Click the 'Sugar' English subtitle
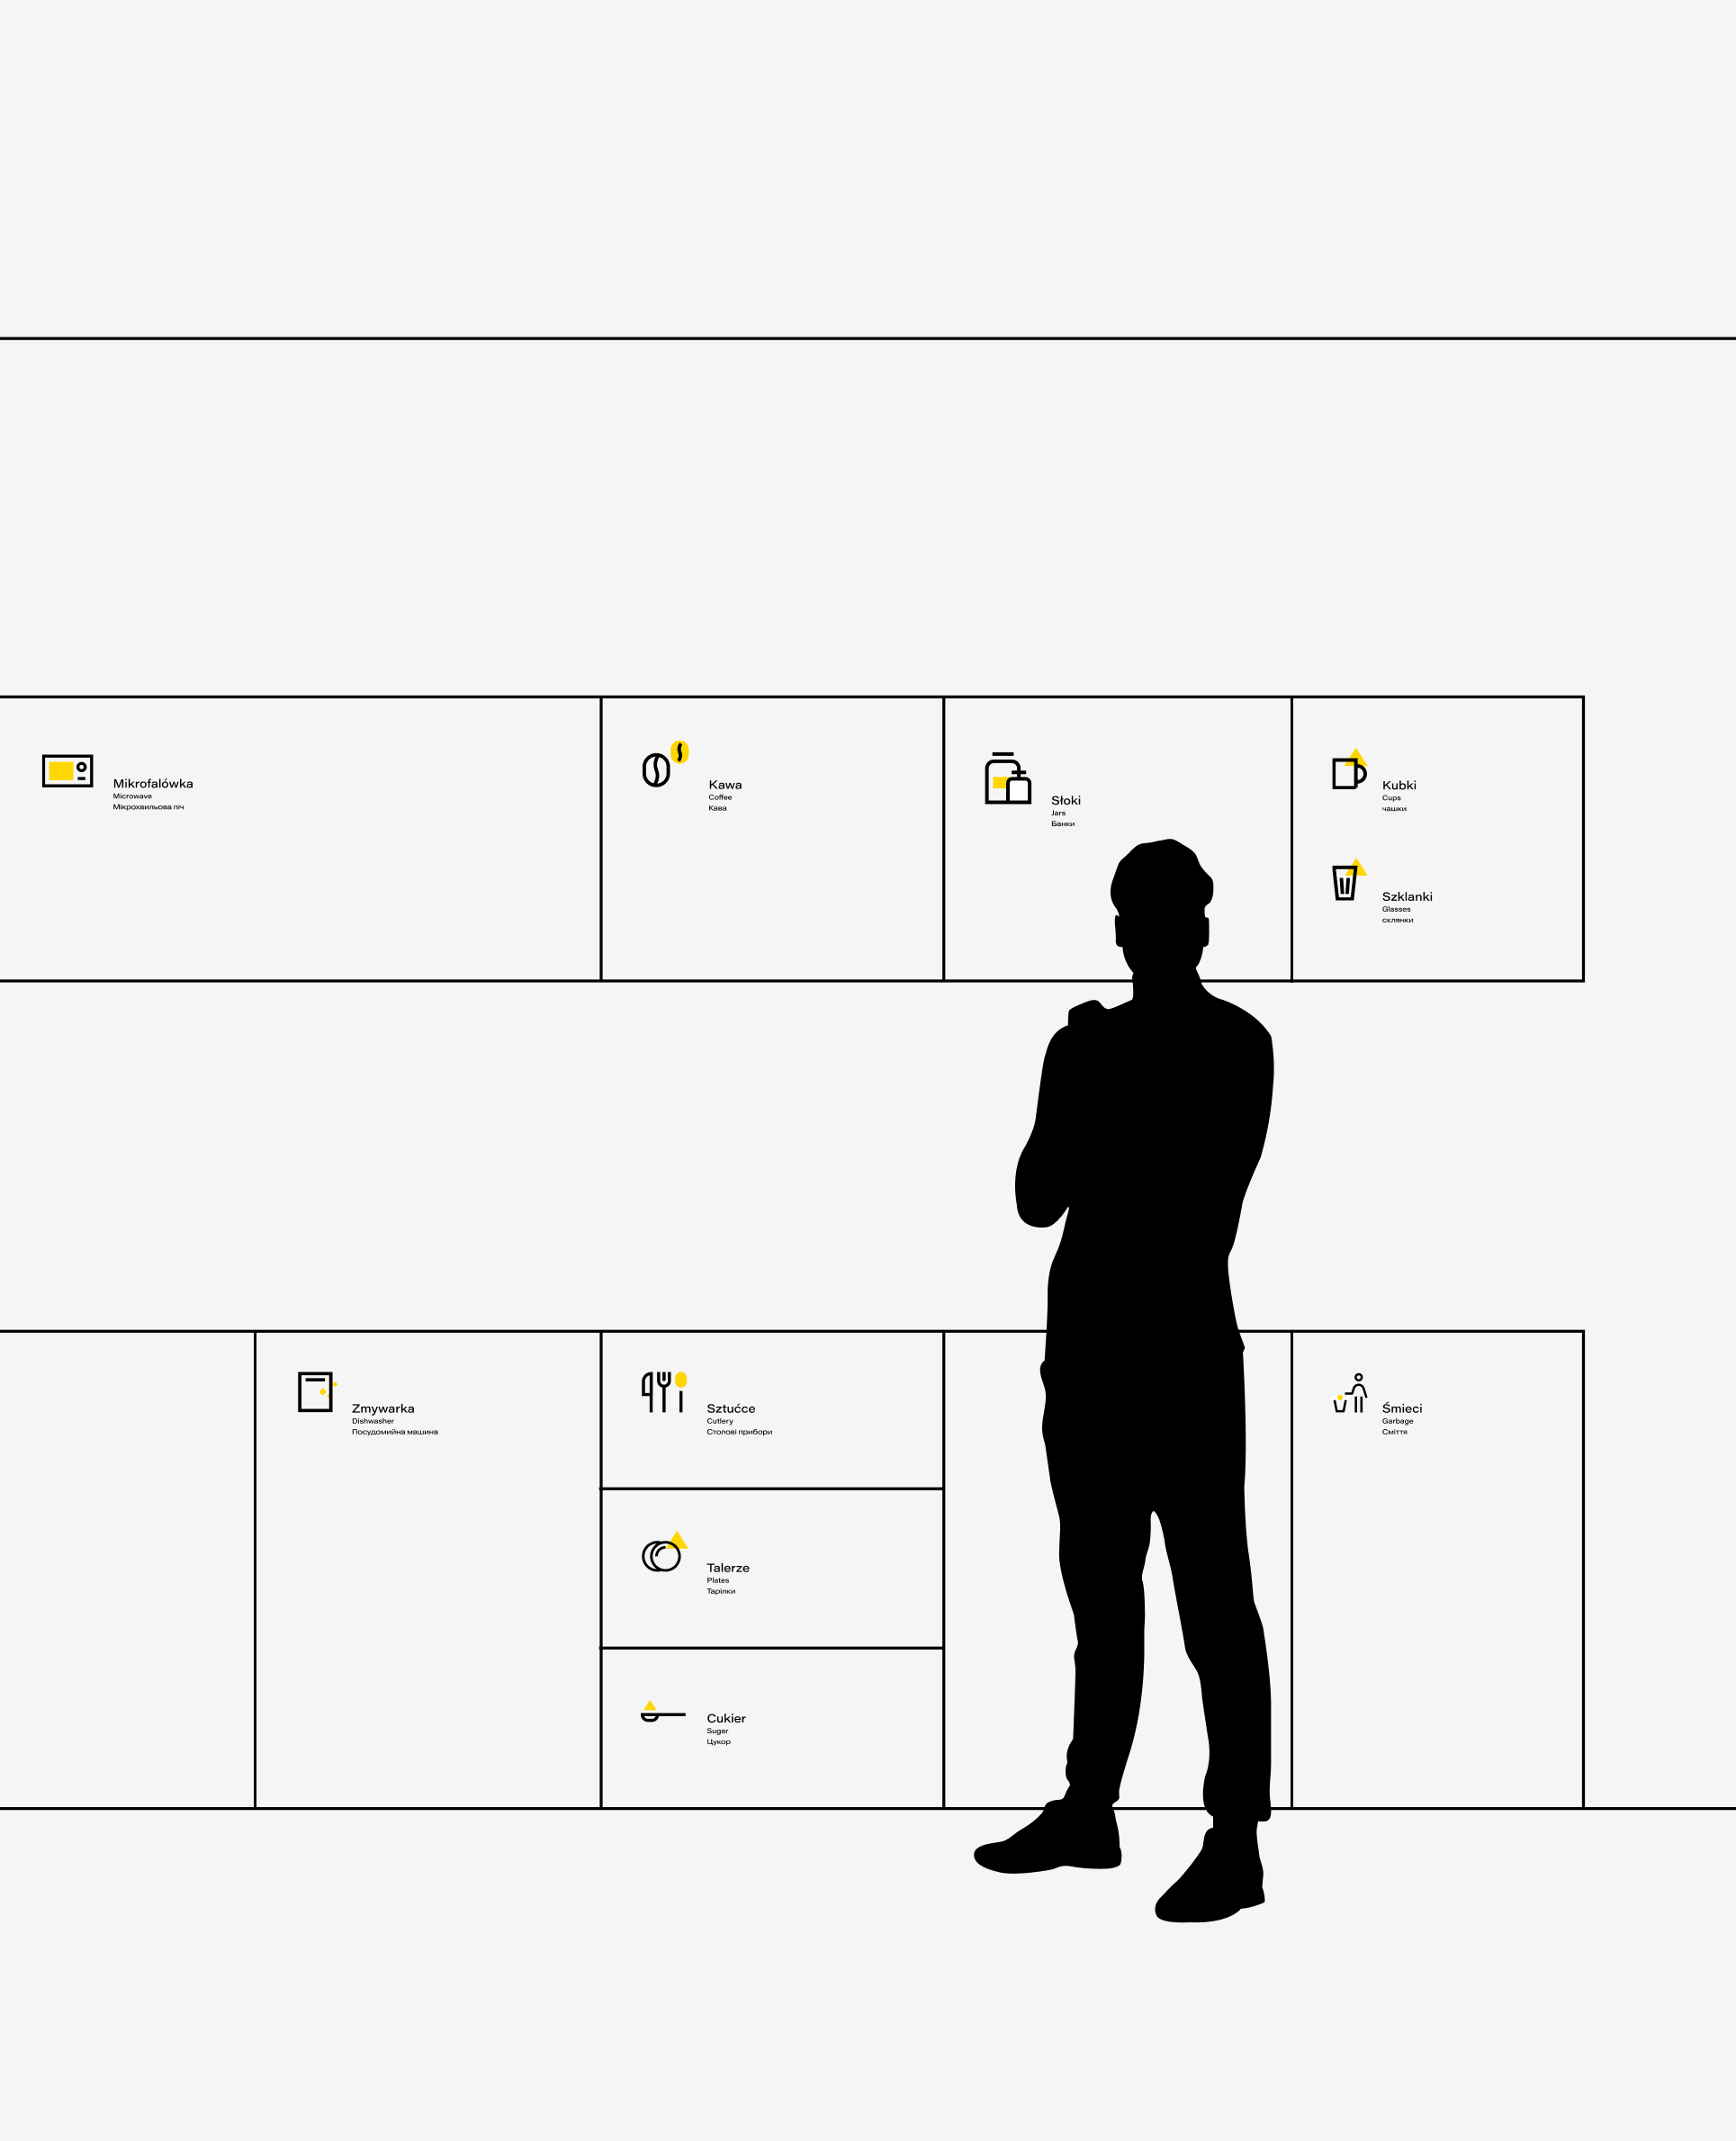 [x=717, y=1731]
